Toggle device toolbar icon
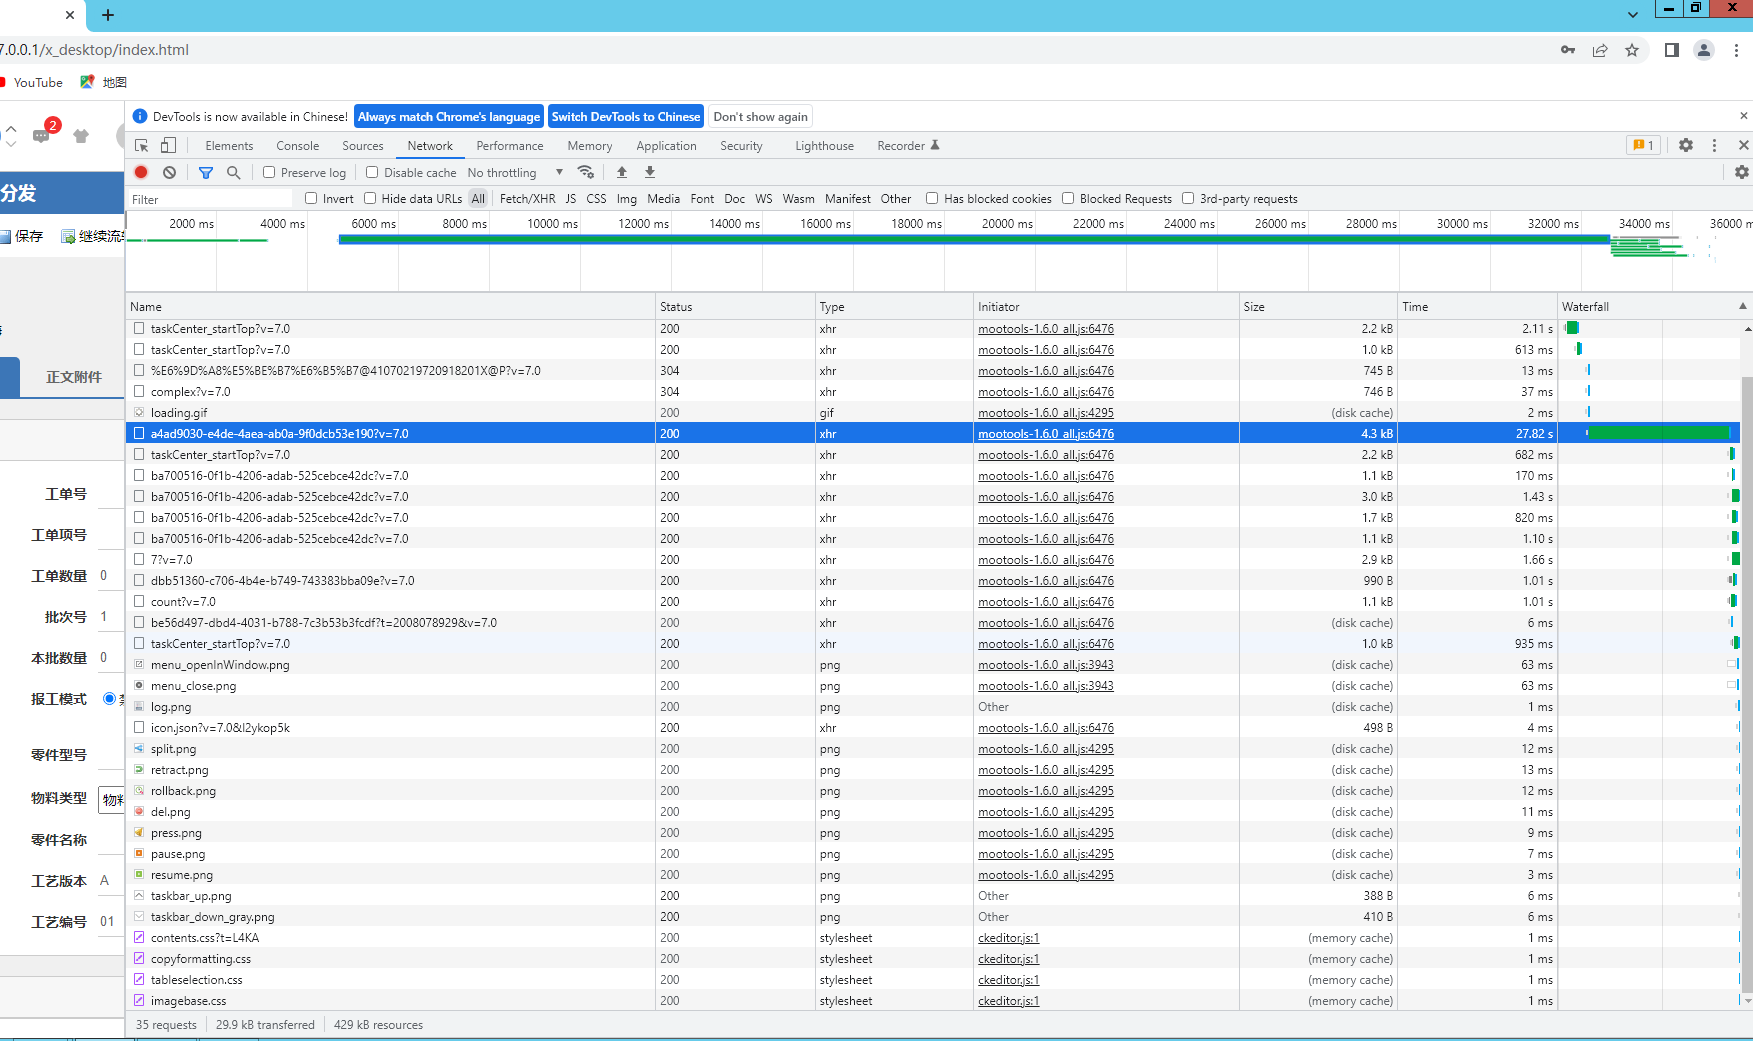The width and height of the screenshot is (1753, 1041). coord(168,146)
